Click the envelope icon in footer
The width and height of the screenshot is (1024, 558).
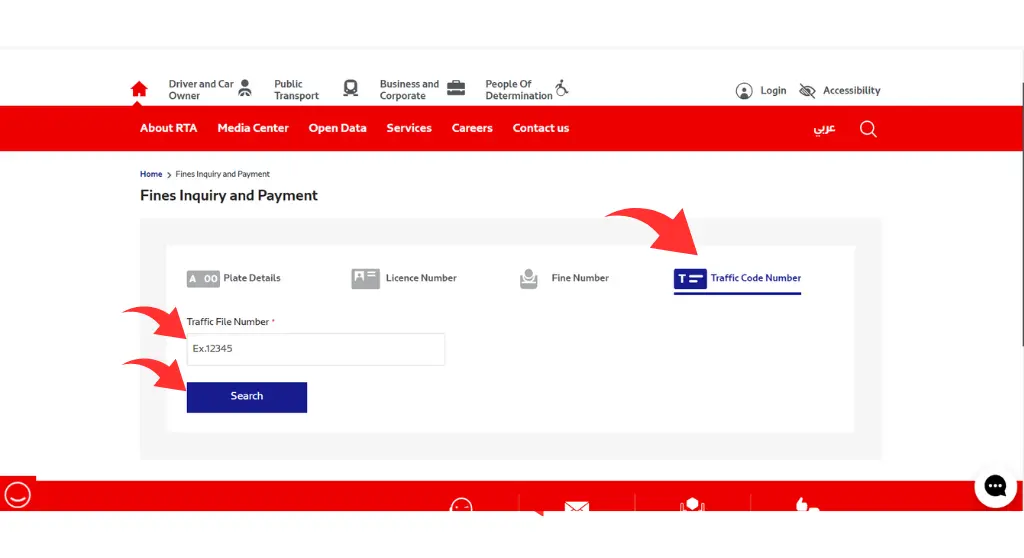tap(577, 506)
